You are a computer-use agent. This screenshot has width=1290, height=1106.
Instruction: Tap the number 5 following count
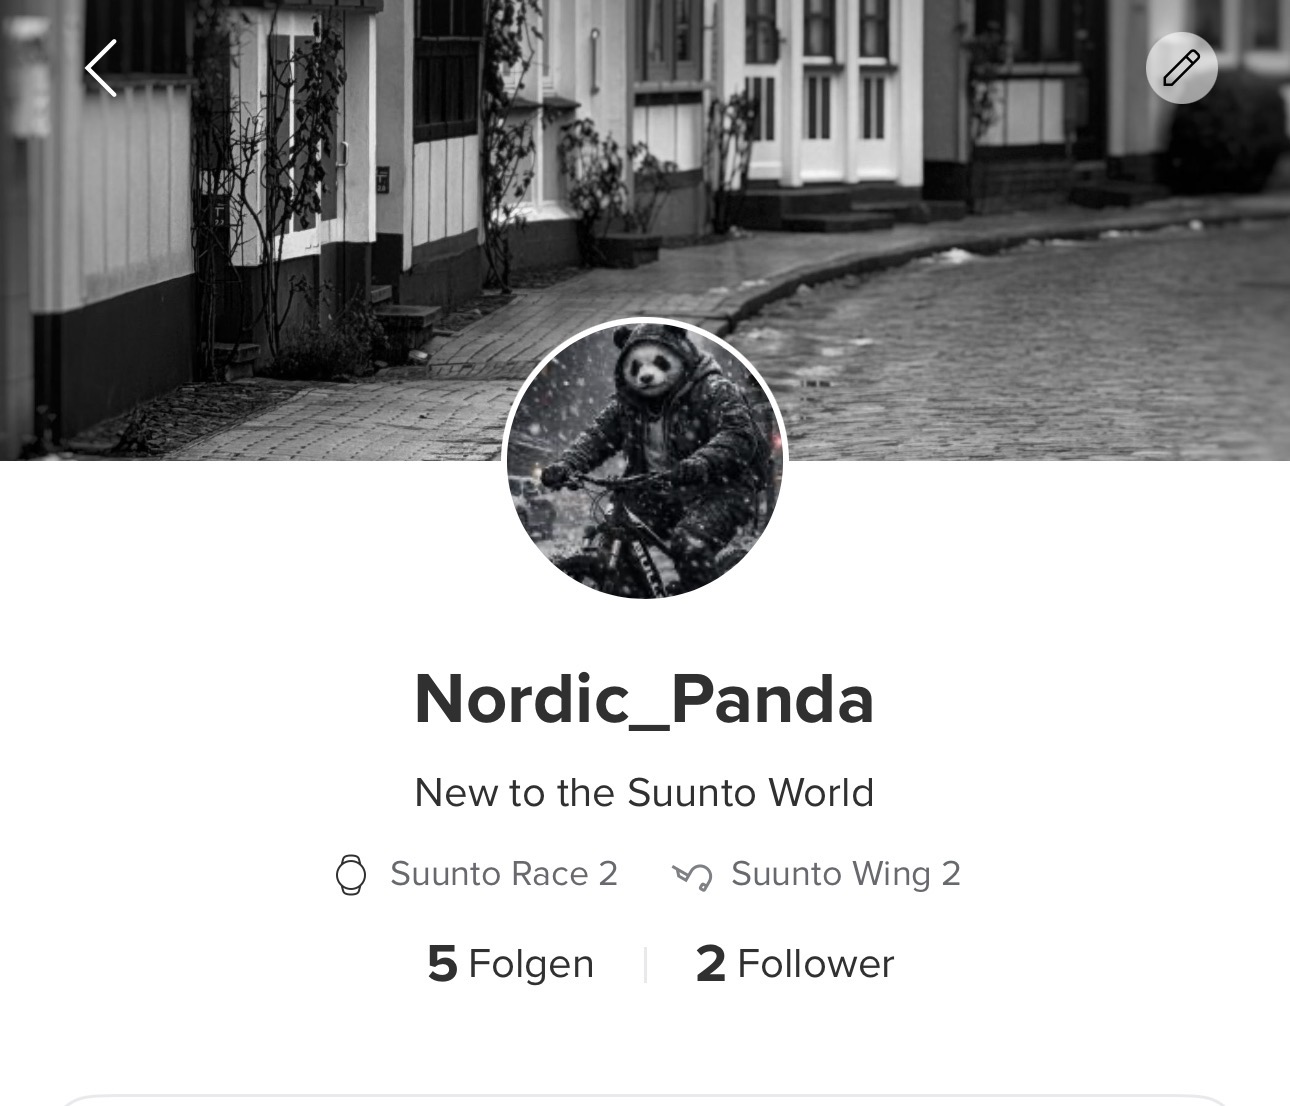coord(442,964)
